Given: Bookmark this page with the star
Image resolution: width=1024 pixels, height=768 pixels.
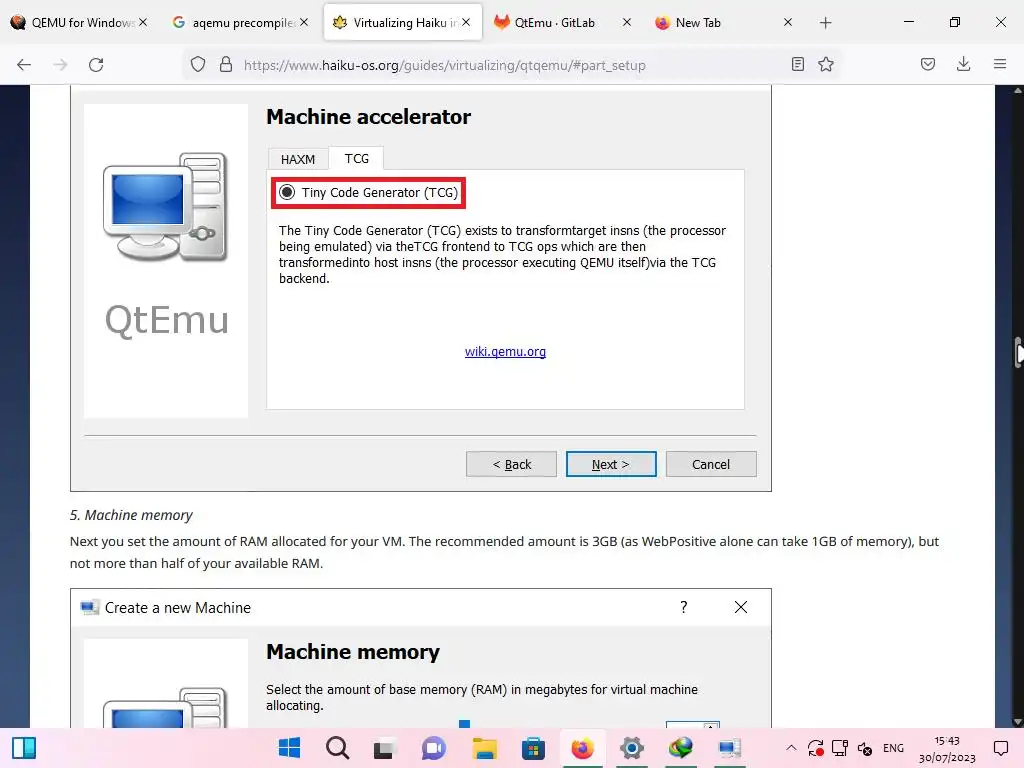Looking at the screenshot, I should [826, 64].
